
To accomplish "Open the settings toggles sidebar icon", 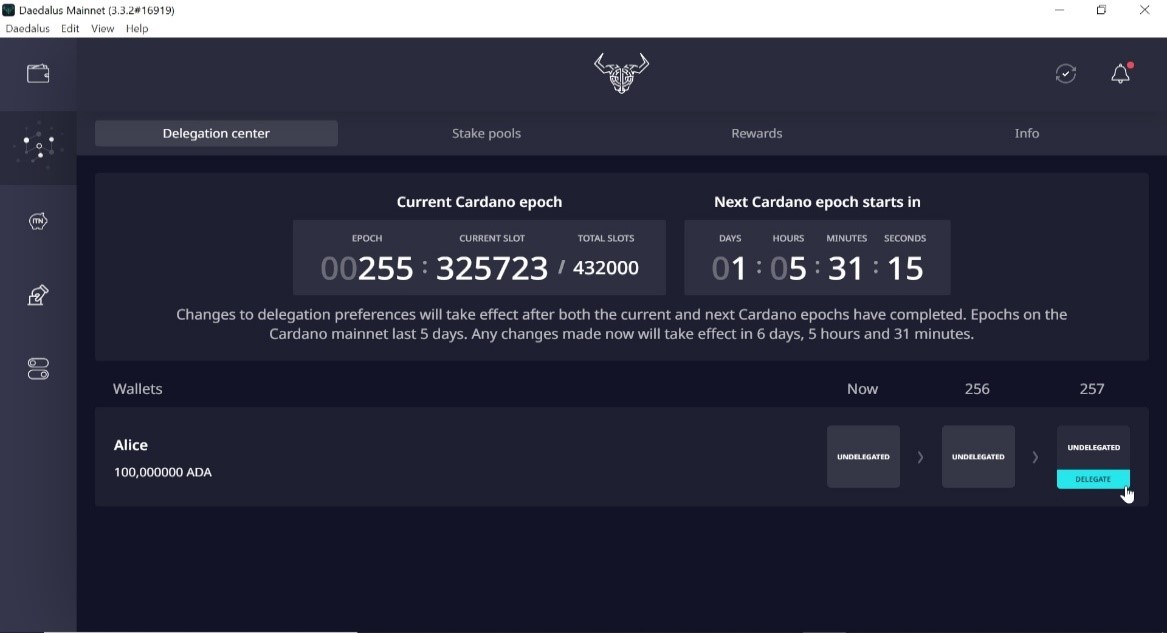I will [x=38, y=369].
